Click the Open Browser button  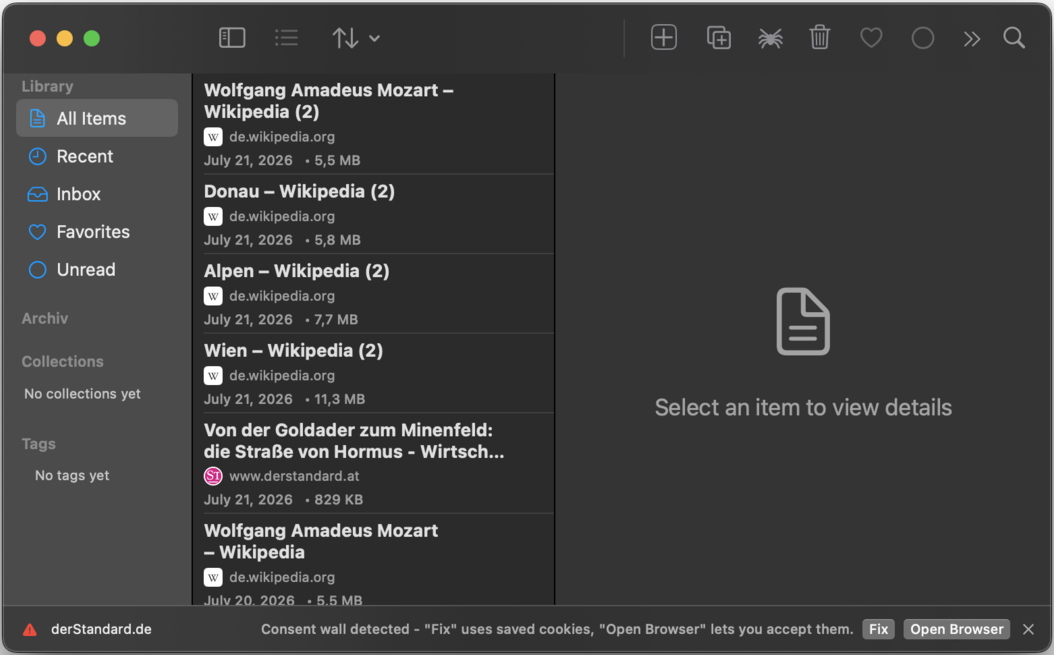[957, 629]
